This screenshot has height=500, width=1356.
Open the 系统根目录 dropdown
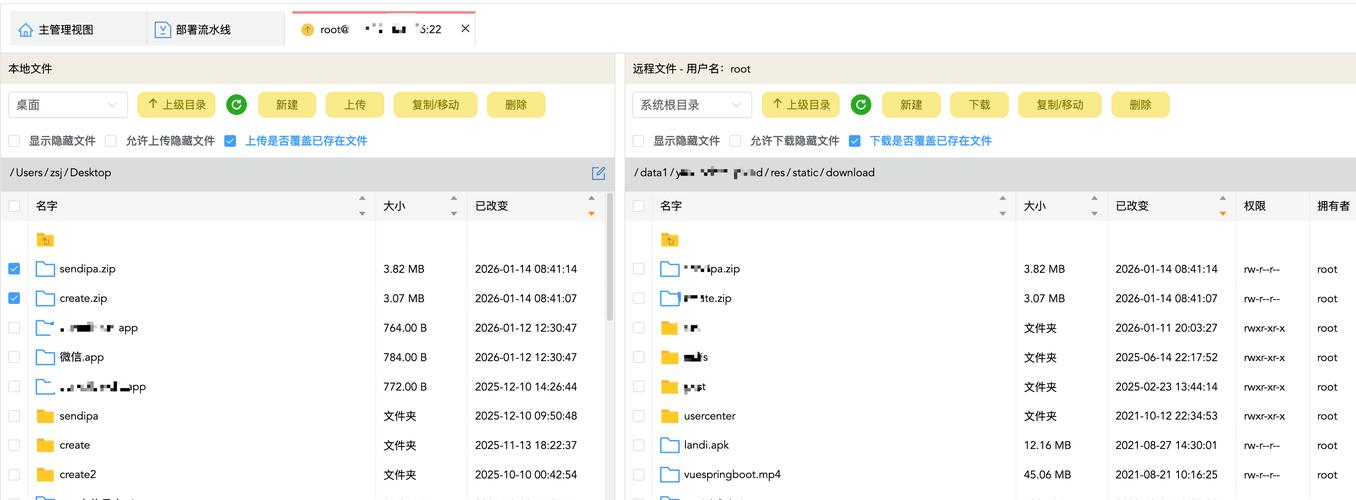(692, 105)
